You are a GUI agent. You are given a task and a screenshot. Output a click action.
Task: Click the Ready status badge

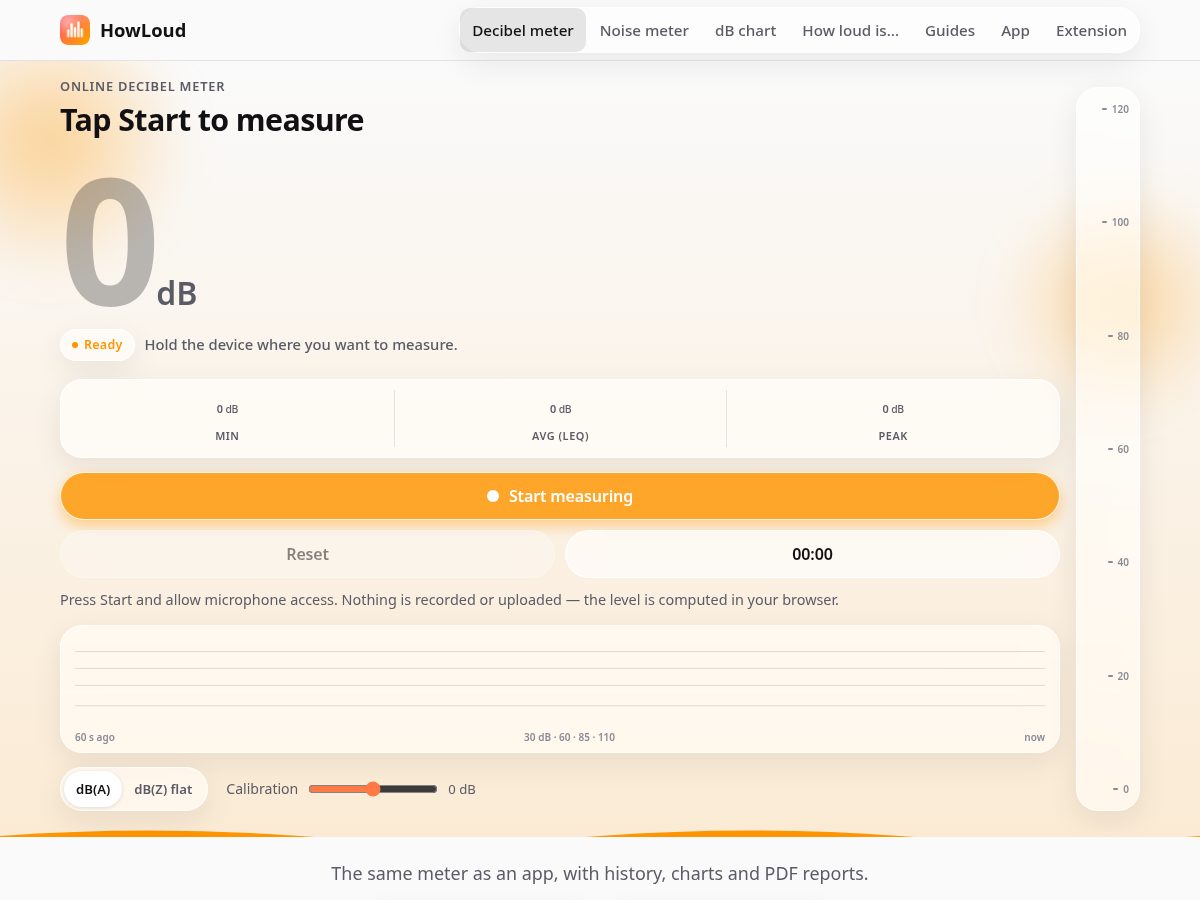tap(97, 345)
